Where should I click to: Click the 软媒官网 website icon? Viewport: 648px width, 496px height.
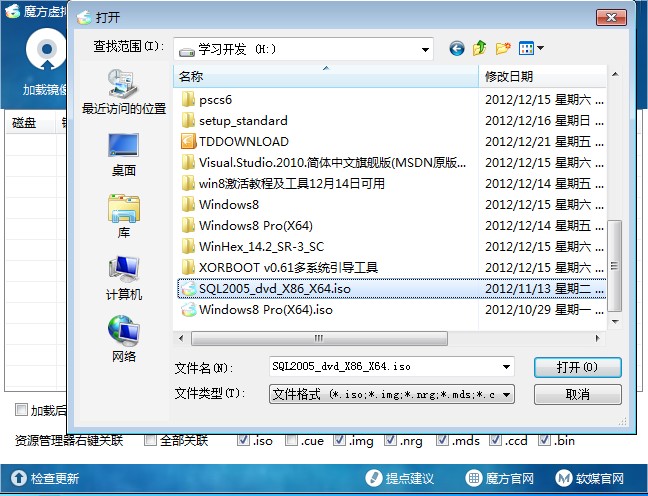(x=563, y=478)
